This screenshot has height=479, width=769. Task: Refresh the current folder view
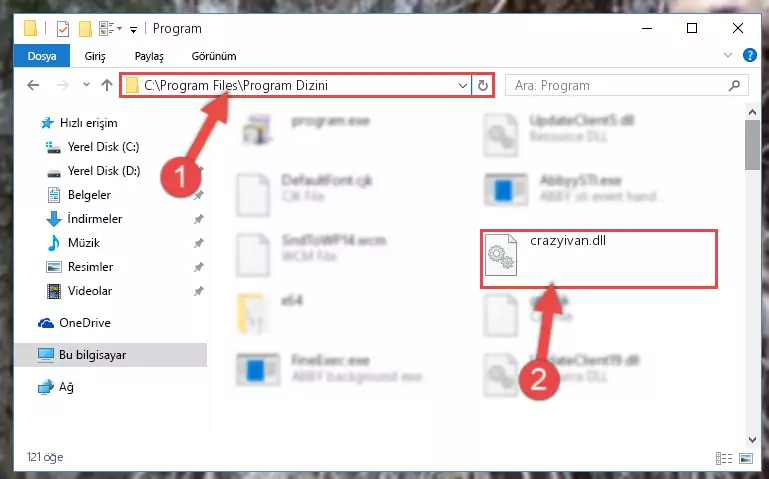(483, 85)
